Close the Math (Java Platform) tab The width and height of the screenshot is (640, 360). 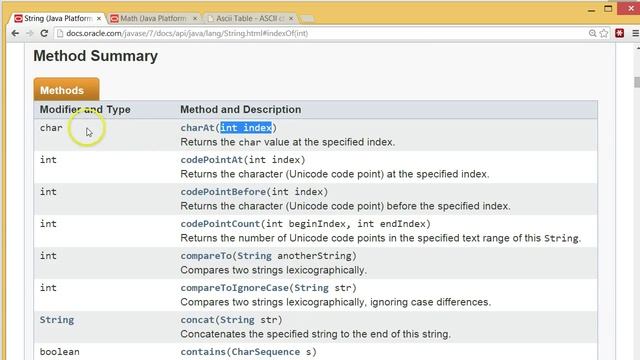[x=195, y=19]
